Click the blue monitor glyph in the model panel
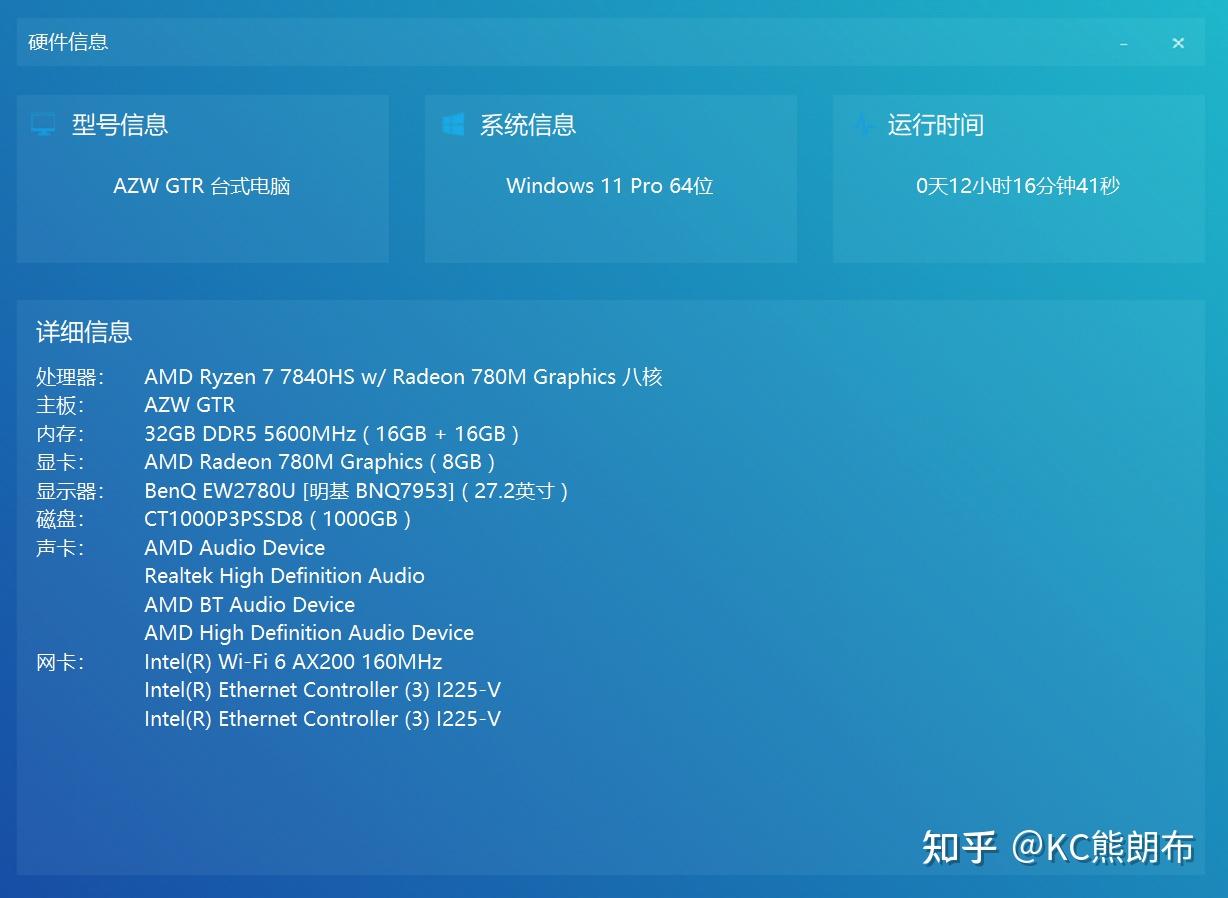 click(x=44, y=123)
